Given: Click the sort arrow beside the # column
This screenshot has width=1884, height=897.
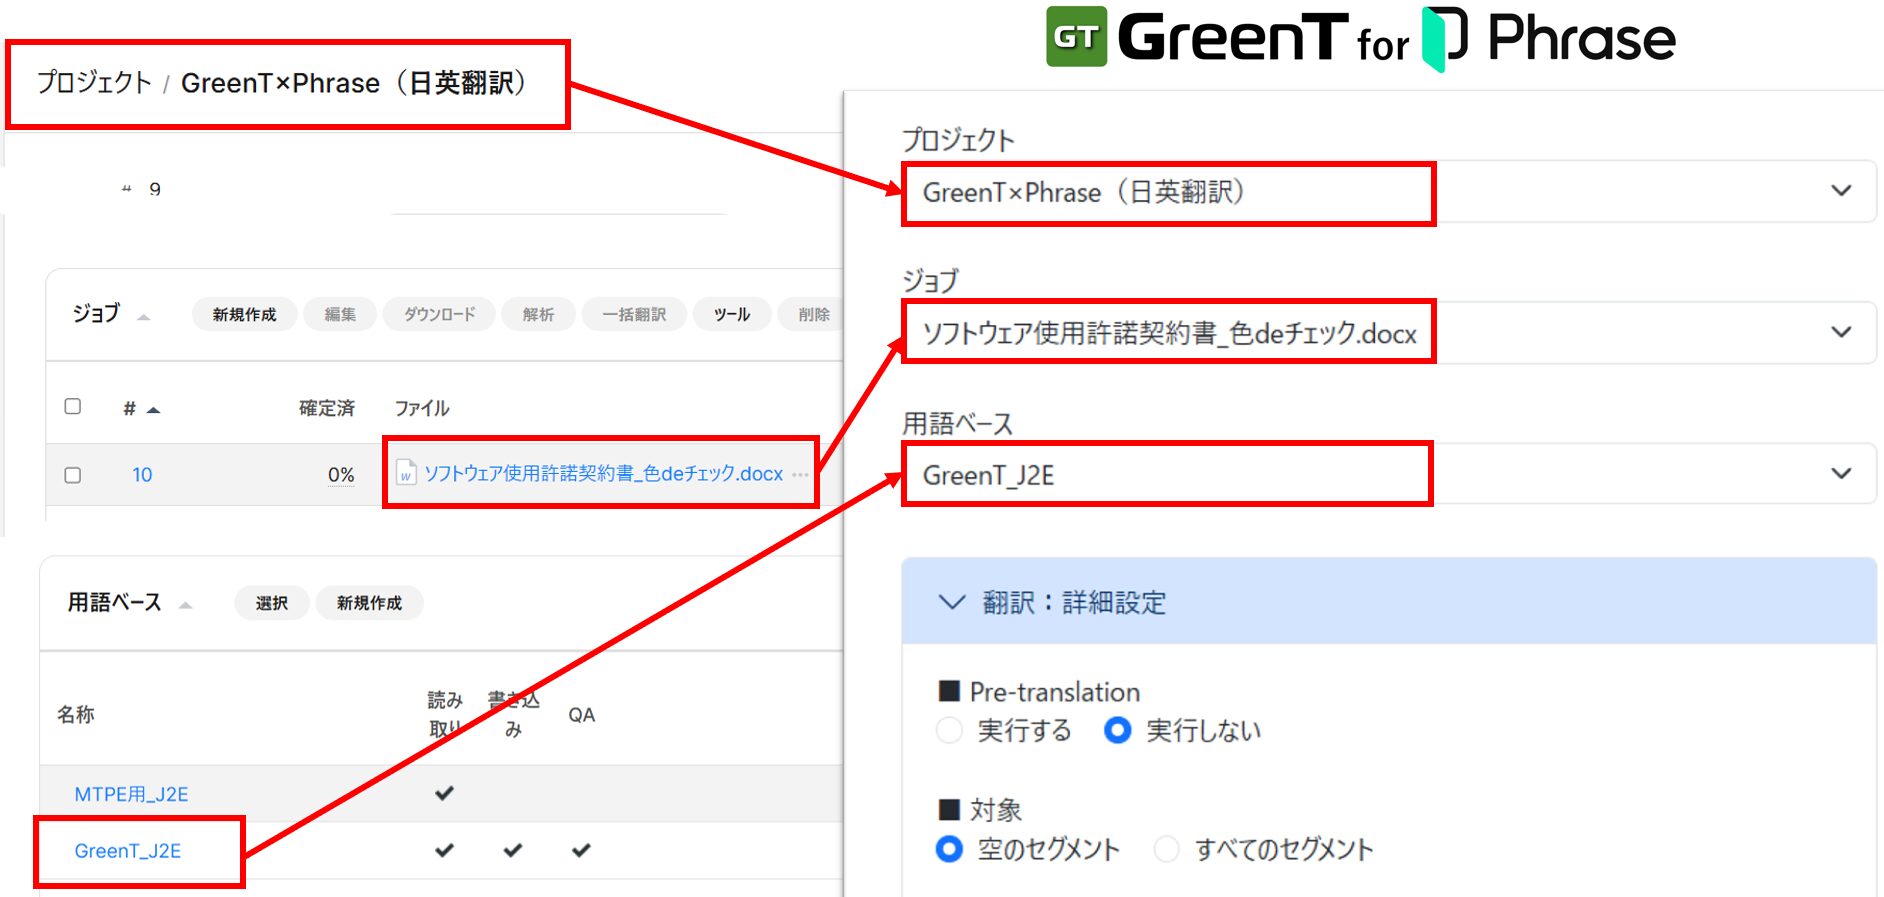Looking at the screenshot, I should point(153,409).
